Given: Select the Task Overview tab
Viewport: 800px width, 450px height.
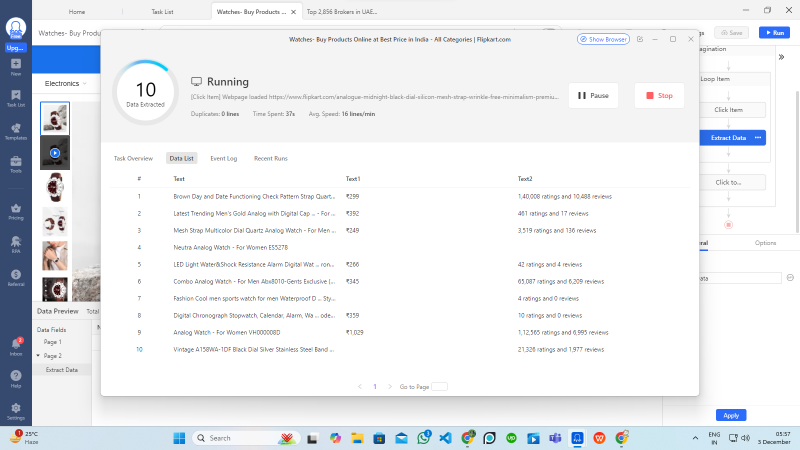Looking at the screenshot, I should 133,158.
